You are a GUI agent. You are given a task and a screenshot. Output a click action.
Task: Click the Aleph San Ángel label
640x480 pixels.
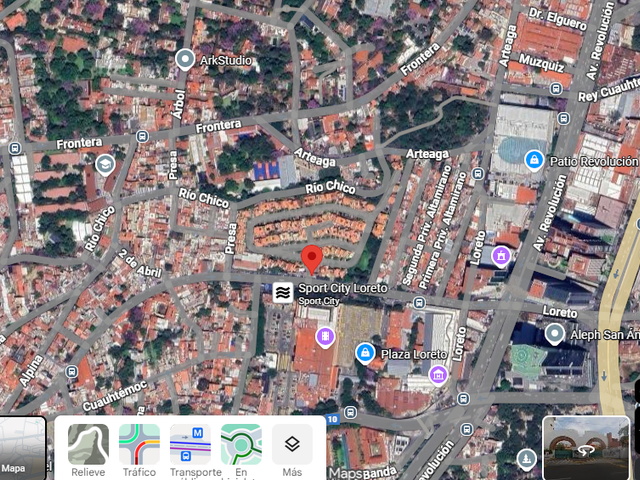(605, 335)
